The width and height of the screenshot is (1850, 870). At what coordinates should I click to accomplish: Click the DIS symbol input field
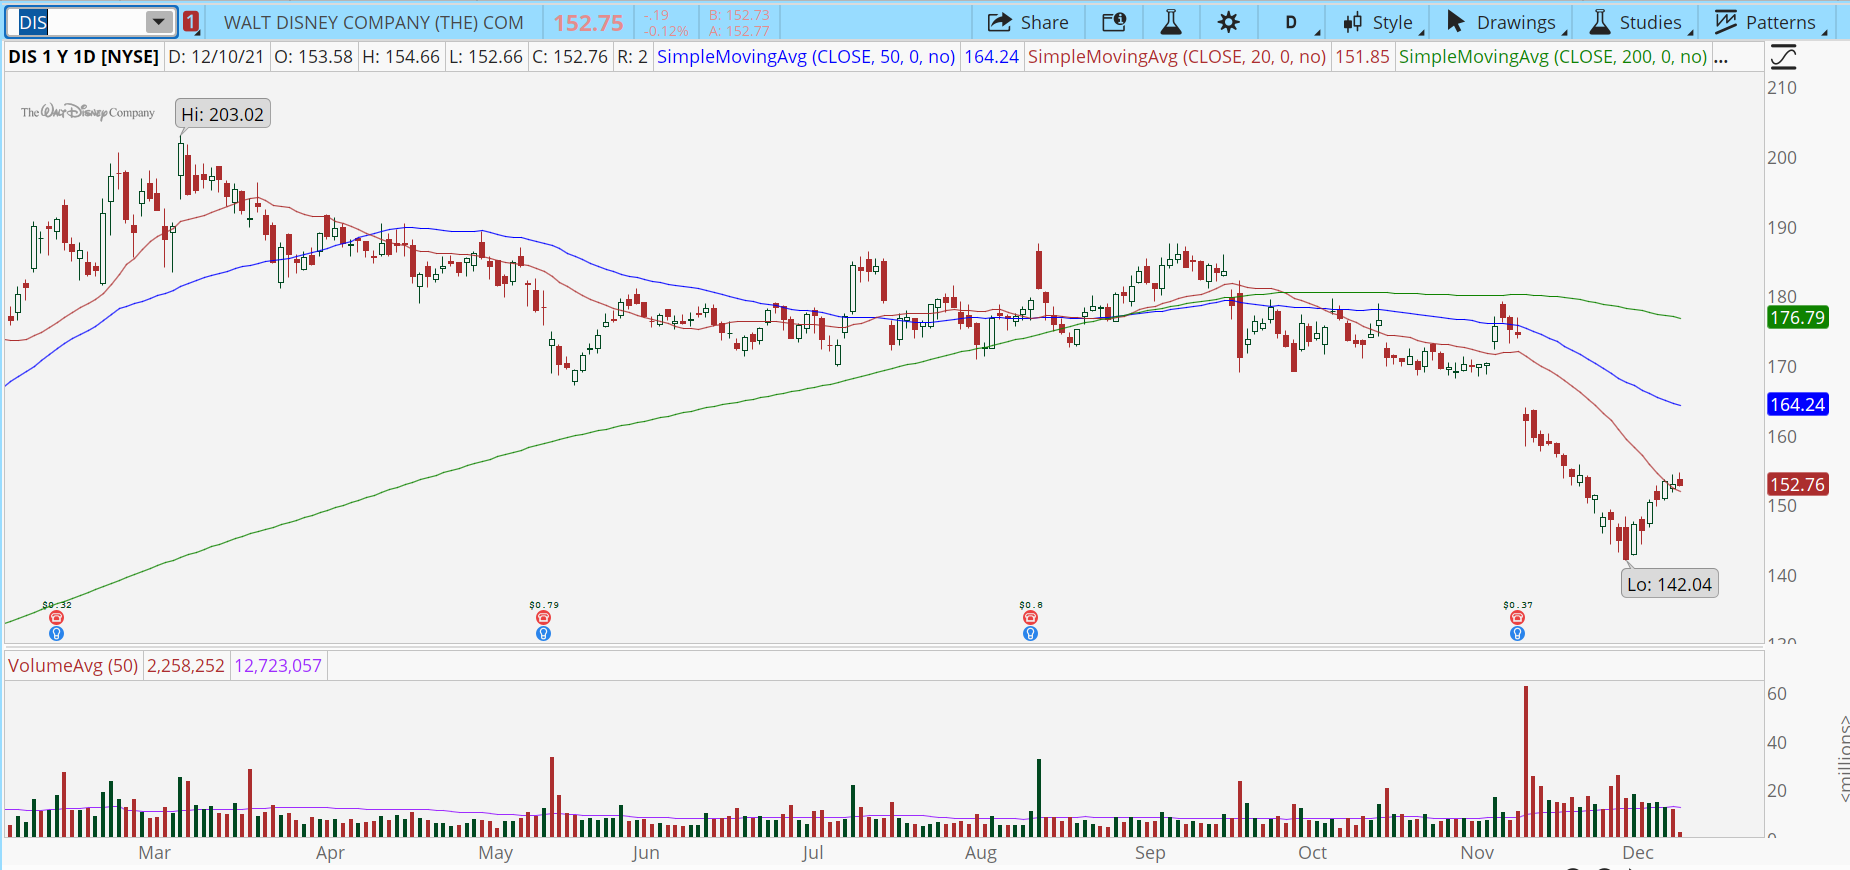point(80,22)
